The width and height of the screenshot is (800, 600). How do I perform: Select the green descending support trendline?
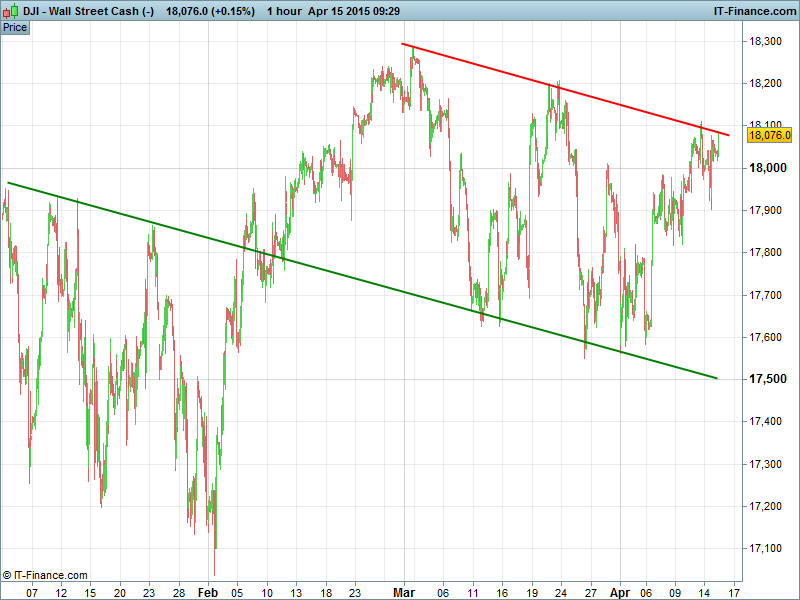362,281
